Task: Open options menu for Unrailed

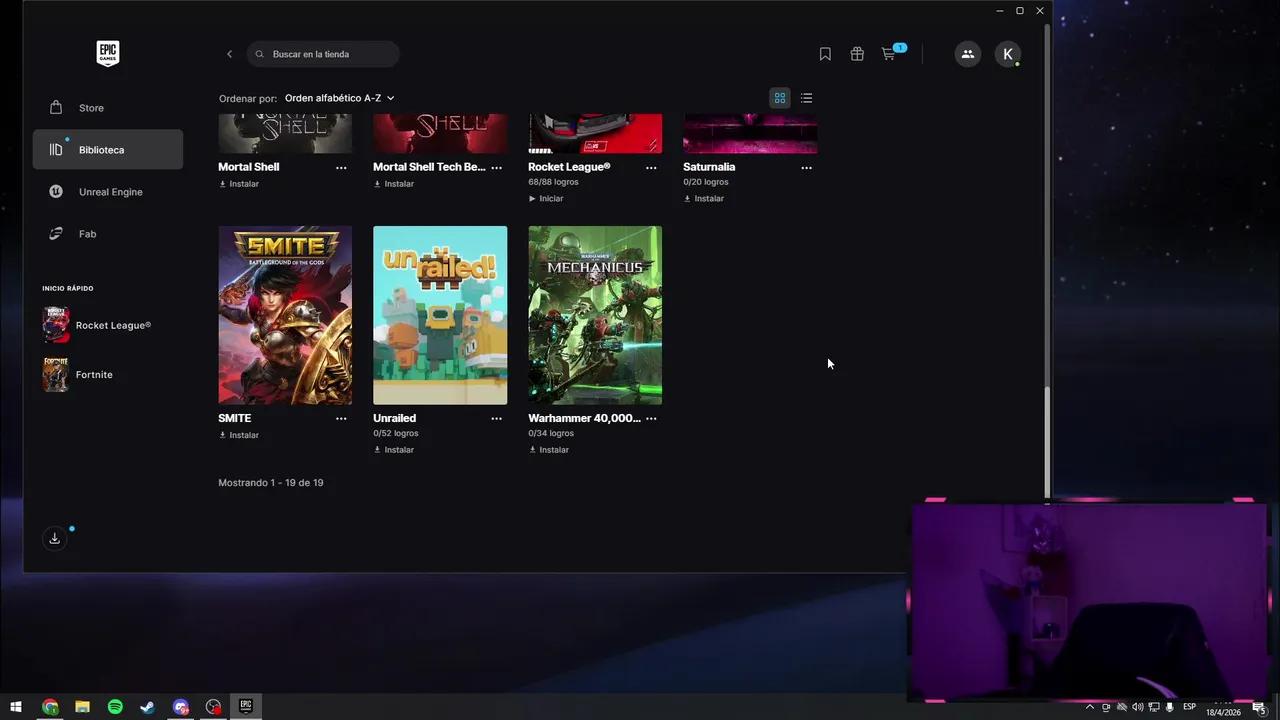Action: 496,418
